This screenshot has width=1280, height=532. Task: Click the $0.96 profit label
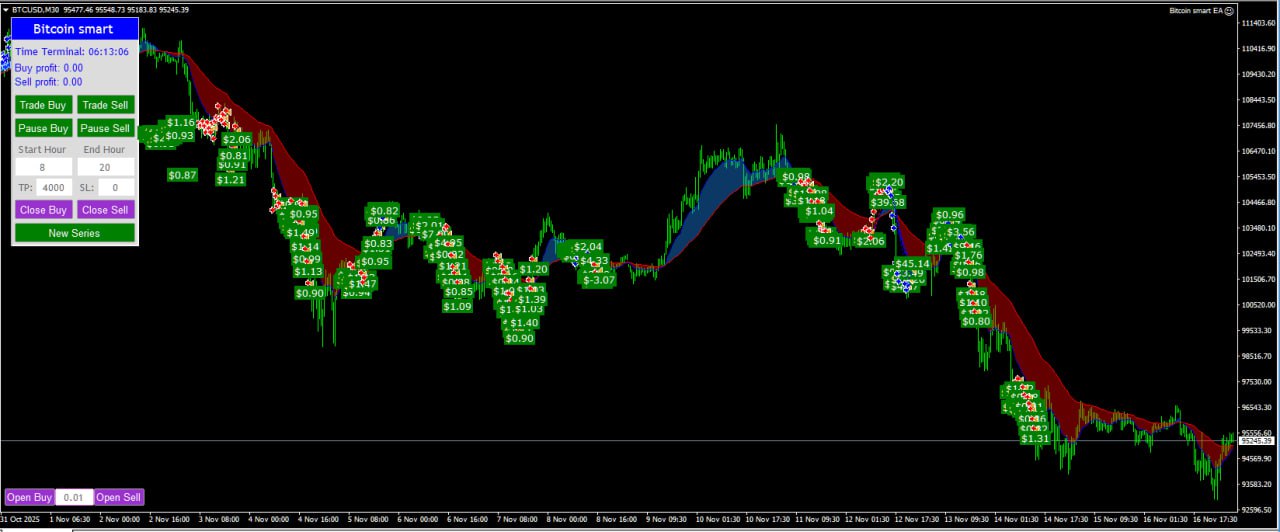click(x=949, y=215)
